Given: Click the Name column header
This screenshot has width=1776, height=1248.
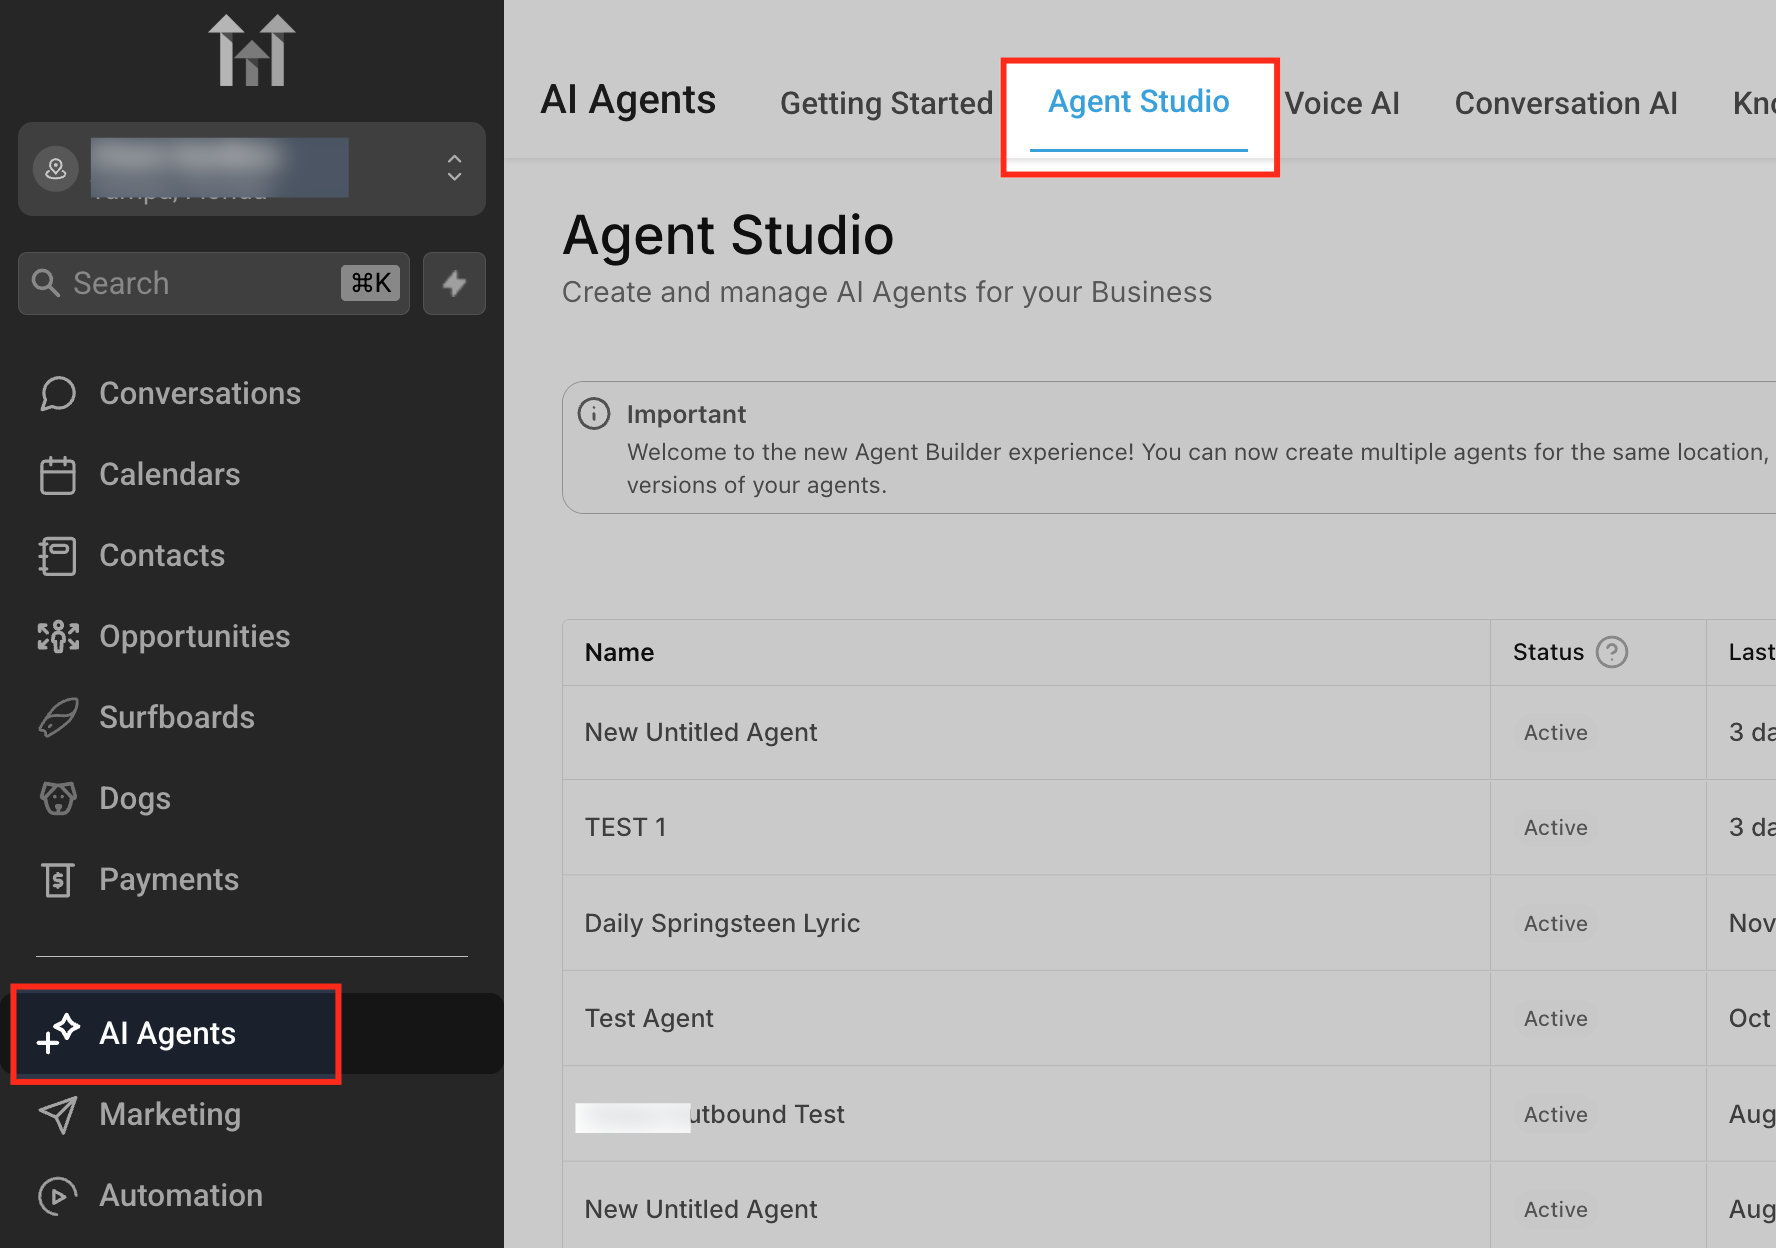Looking at the screenshot, I should (620, 652).
